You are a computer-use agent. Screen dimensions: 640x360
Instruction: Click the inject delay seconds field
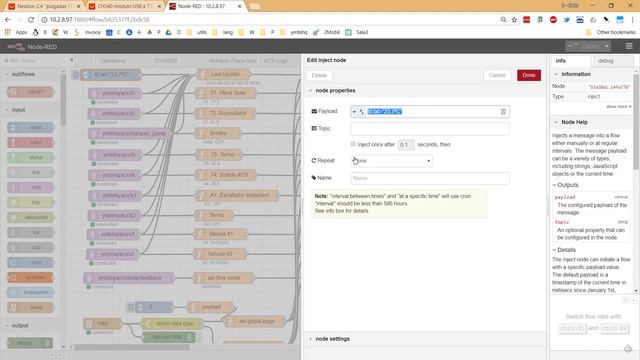[406, 144]
